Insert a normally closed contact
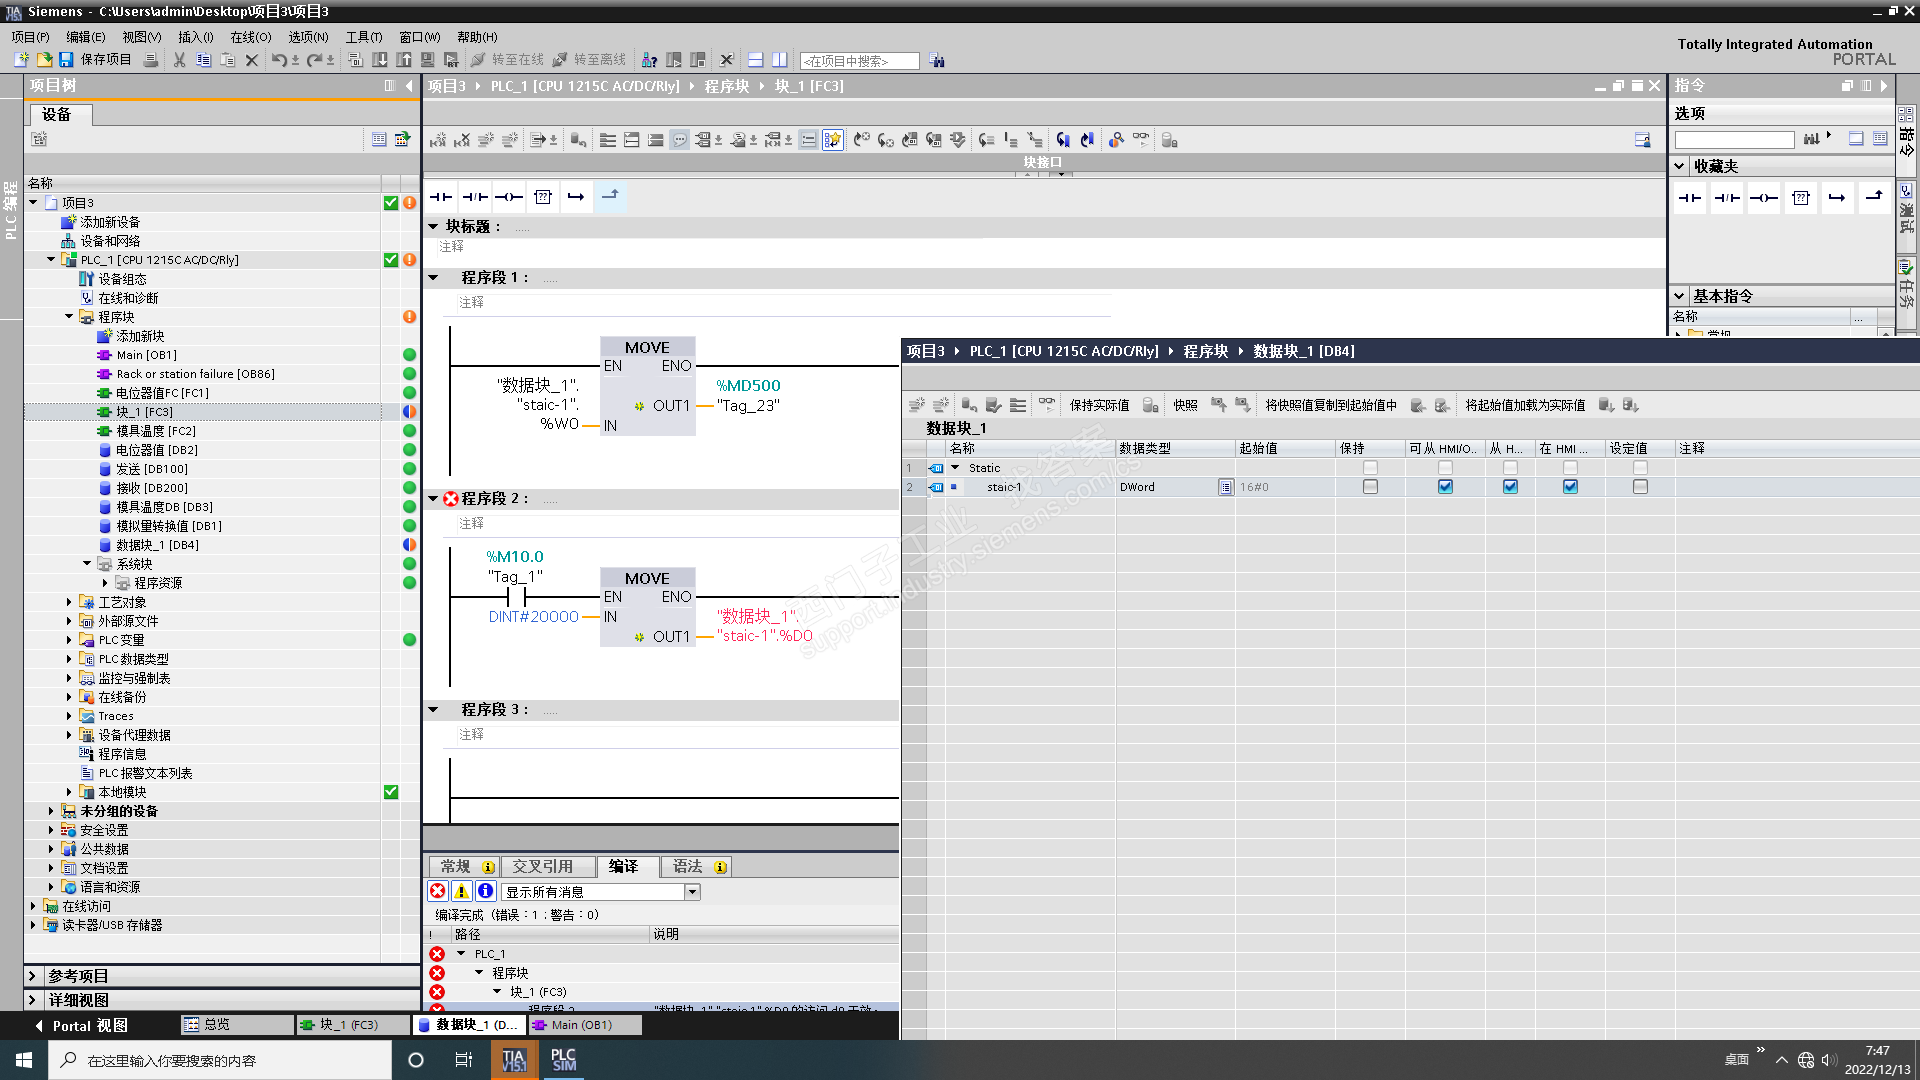Image resolution: width=1920 pixels, height=1080 pixels. 475,197
